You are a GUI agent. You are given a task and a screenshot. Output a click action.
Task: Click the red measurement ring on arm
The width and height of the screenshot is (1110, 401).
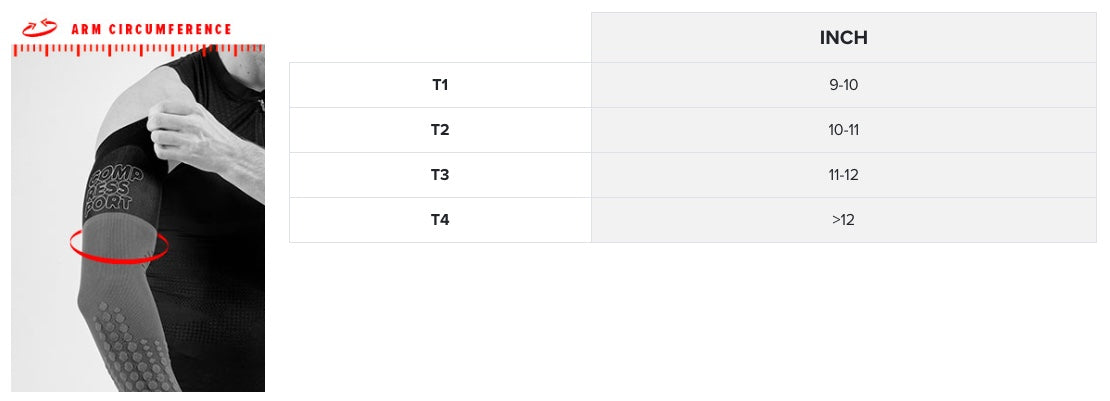[x=119, y=247]
